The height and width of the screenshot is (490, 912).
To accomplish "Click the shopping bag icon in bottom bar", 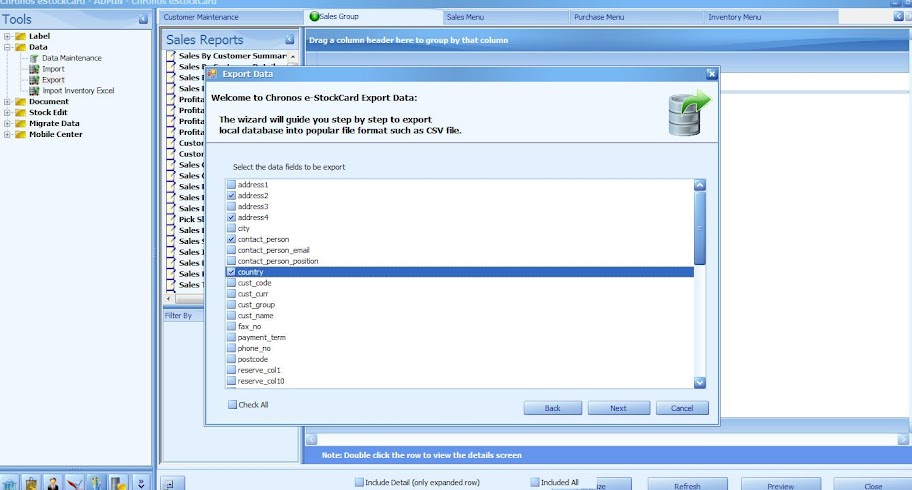I will point(31,484).
